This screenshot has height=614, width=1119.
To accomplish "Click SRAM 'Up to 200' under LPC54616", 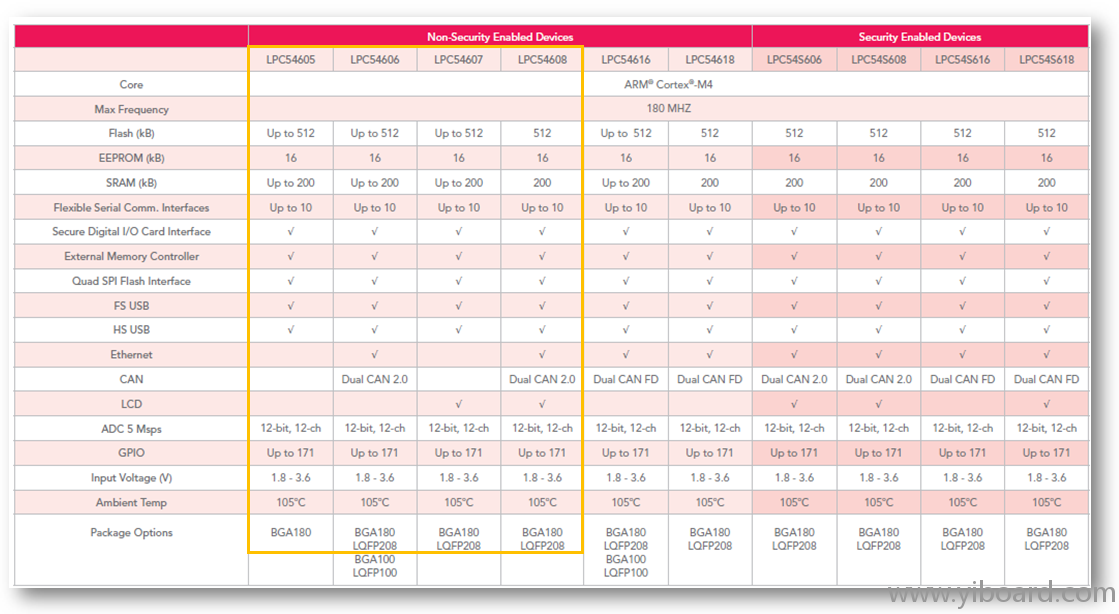I will click(626, 183).
